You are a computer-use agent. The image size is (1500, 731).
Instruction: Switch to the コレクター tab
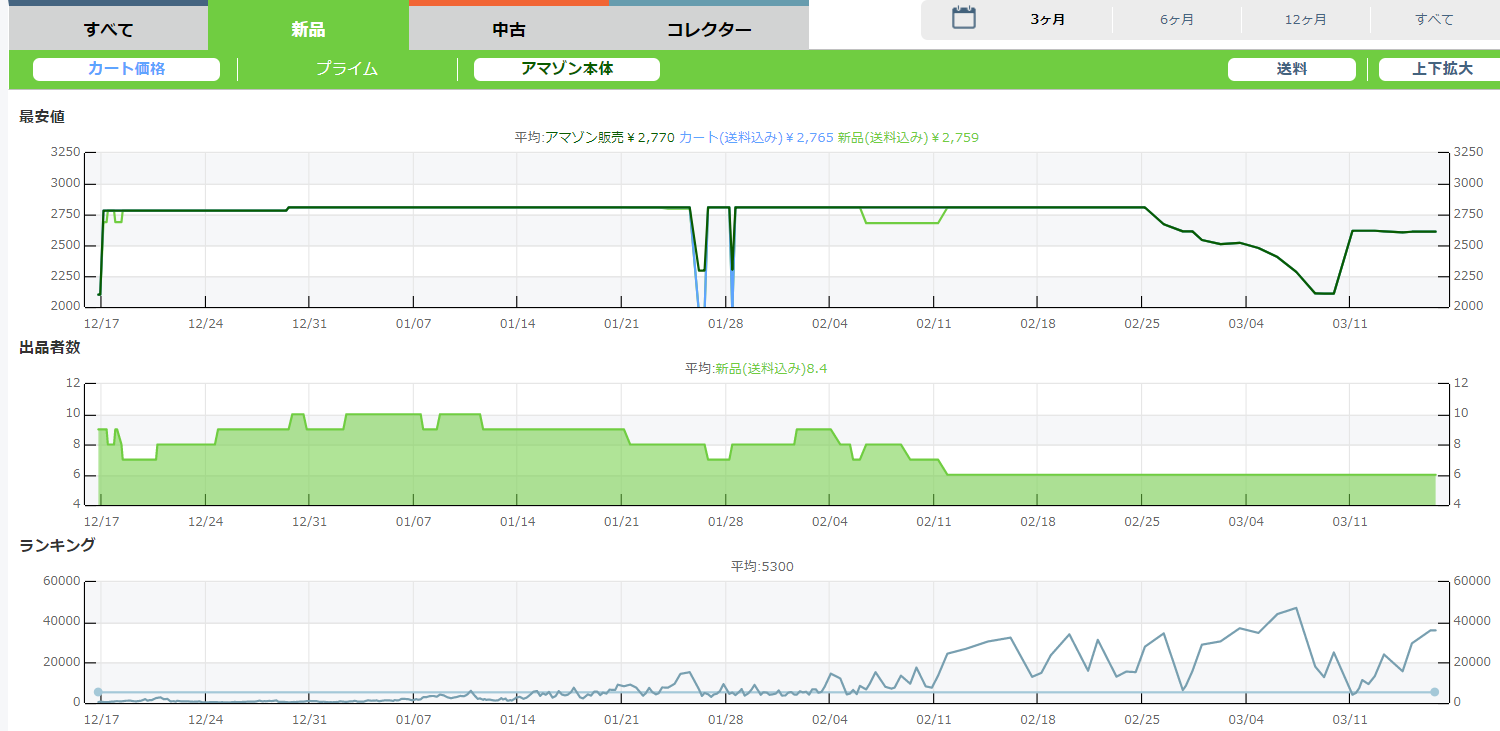point(709,29)
